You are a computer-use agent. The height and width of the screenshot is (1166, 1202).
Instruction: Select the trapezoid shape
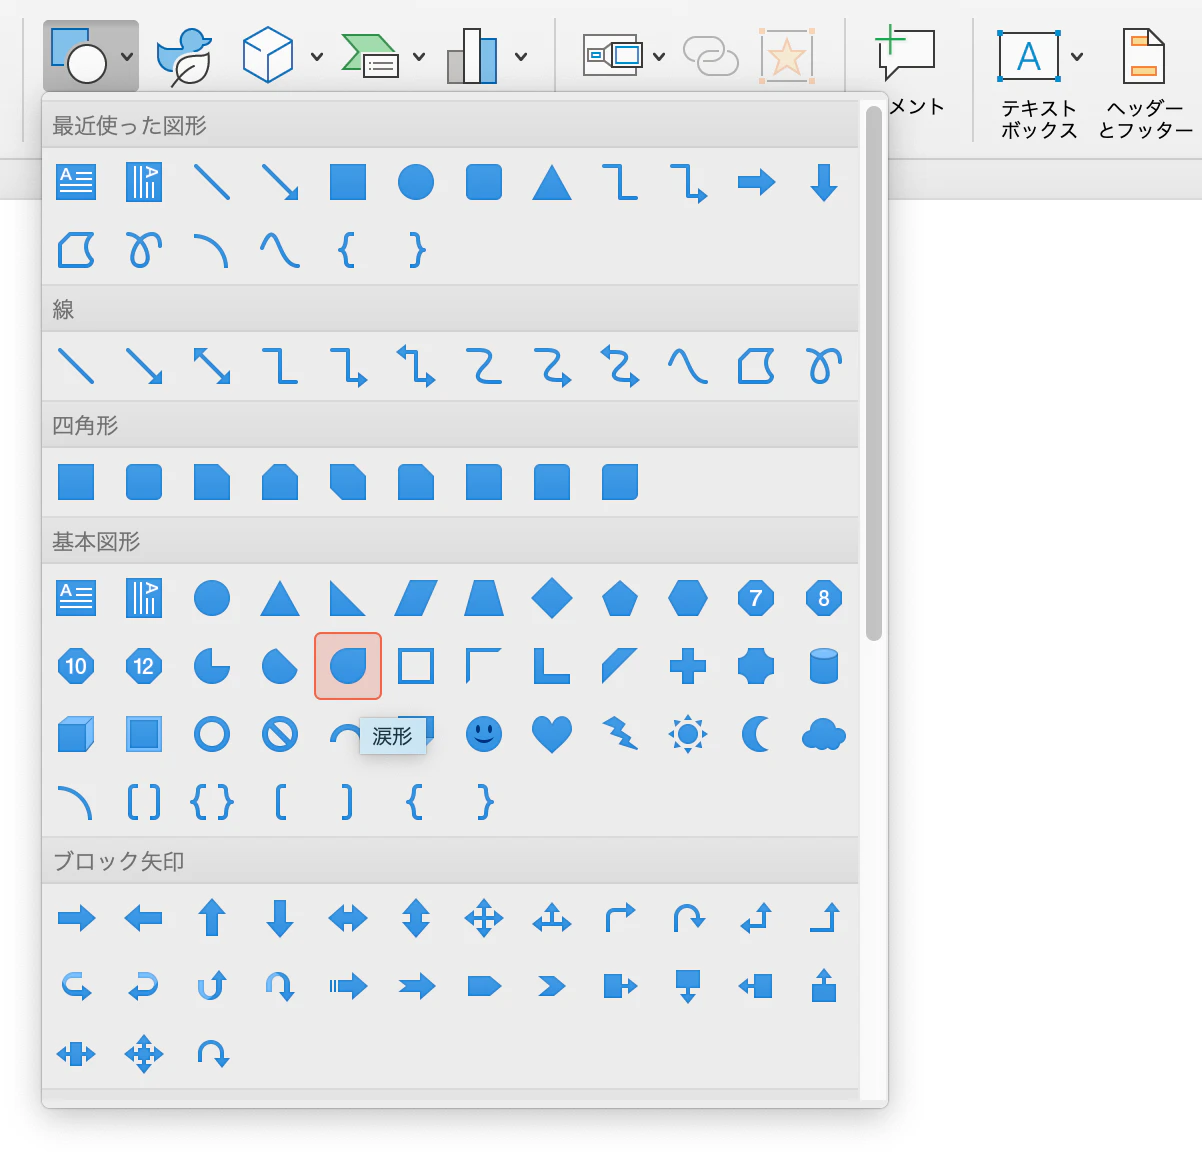click(484, 598)
